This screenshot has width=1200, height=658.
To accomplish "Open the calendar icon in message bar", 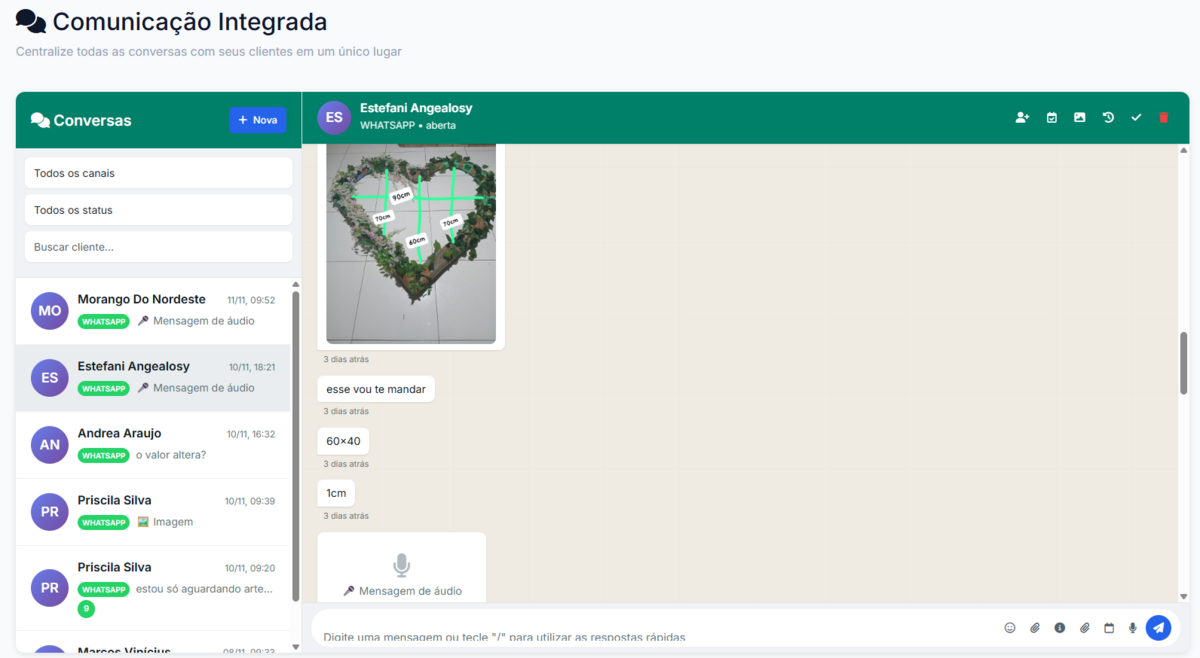I will 1109,628.
